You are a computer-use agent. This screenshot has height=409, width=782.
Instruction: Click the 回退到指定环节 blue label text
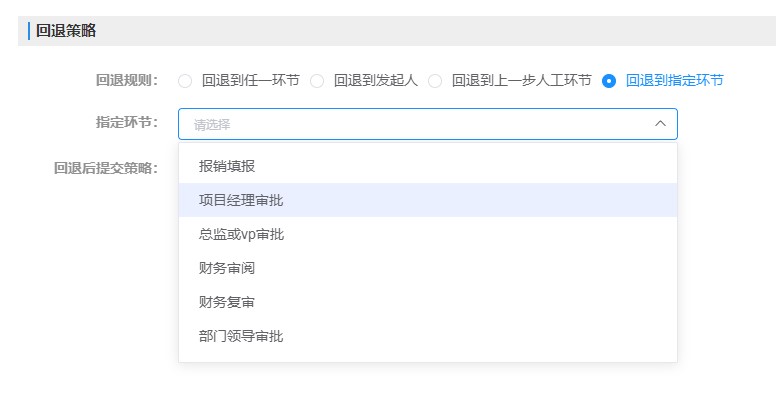click(x=674, y=81)
